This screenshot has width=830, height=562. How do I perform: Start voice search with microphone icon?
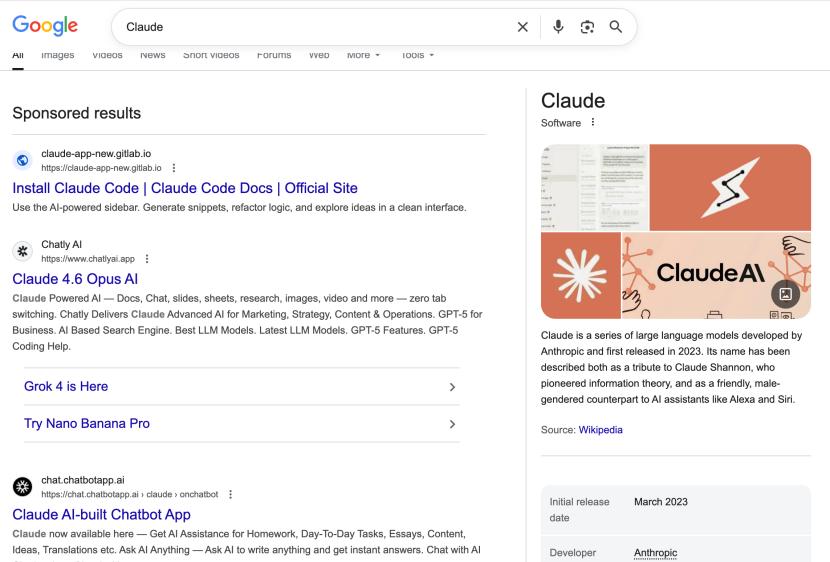coord(559,27)
